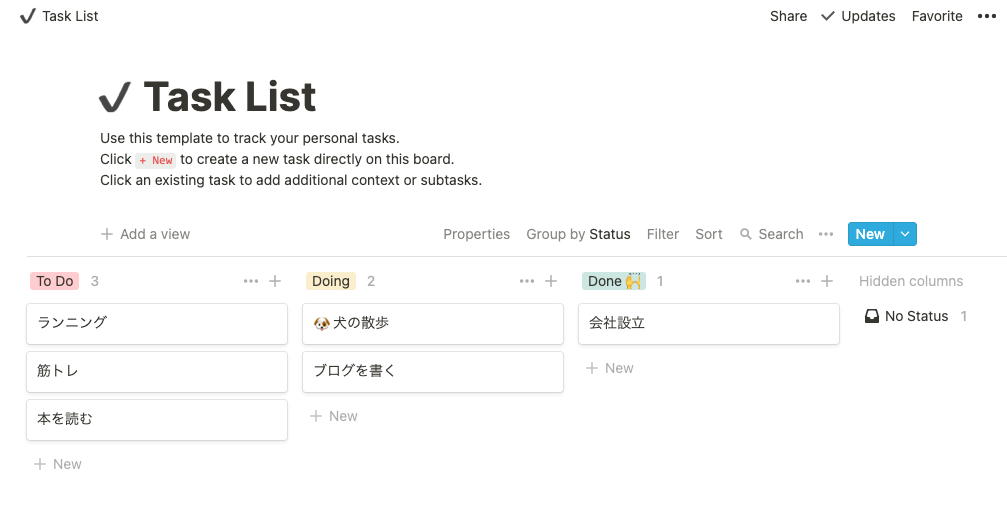The width and height of the screenshot is (1007, 531).
Task: Click the Hidden columns label
Action: point(911,281)
